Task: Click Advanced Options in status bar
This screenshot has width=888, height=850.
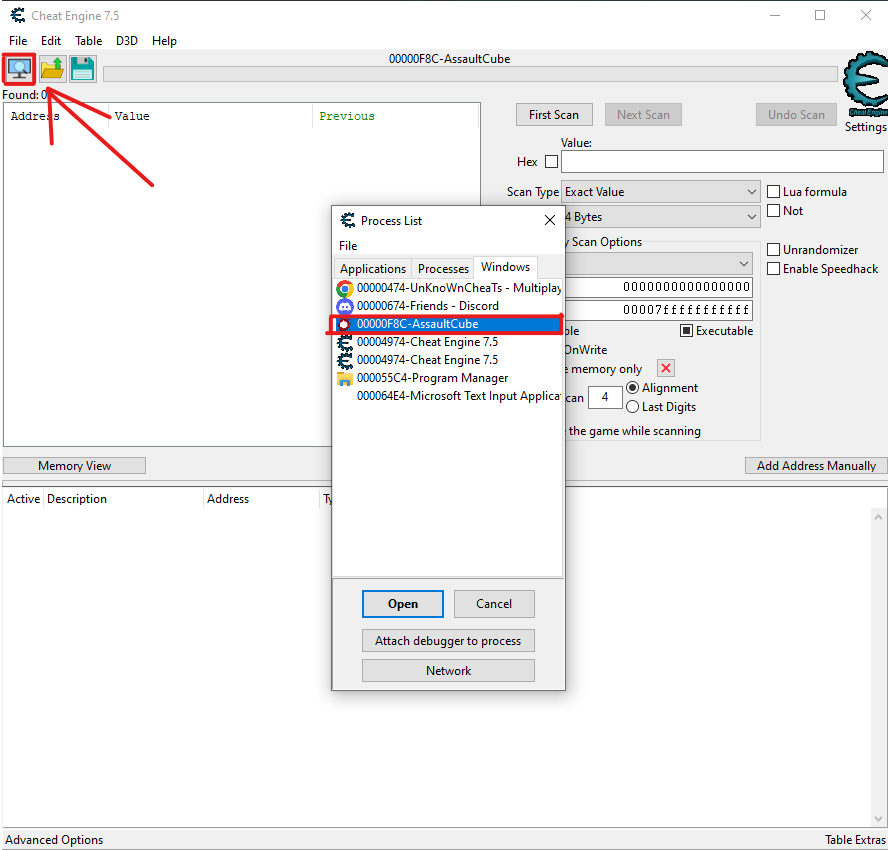Action: tap(54, 839)
